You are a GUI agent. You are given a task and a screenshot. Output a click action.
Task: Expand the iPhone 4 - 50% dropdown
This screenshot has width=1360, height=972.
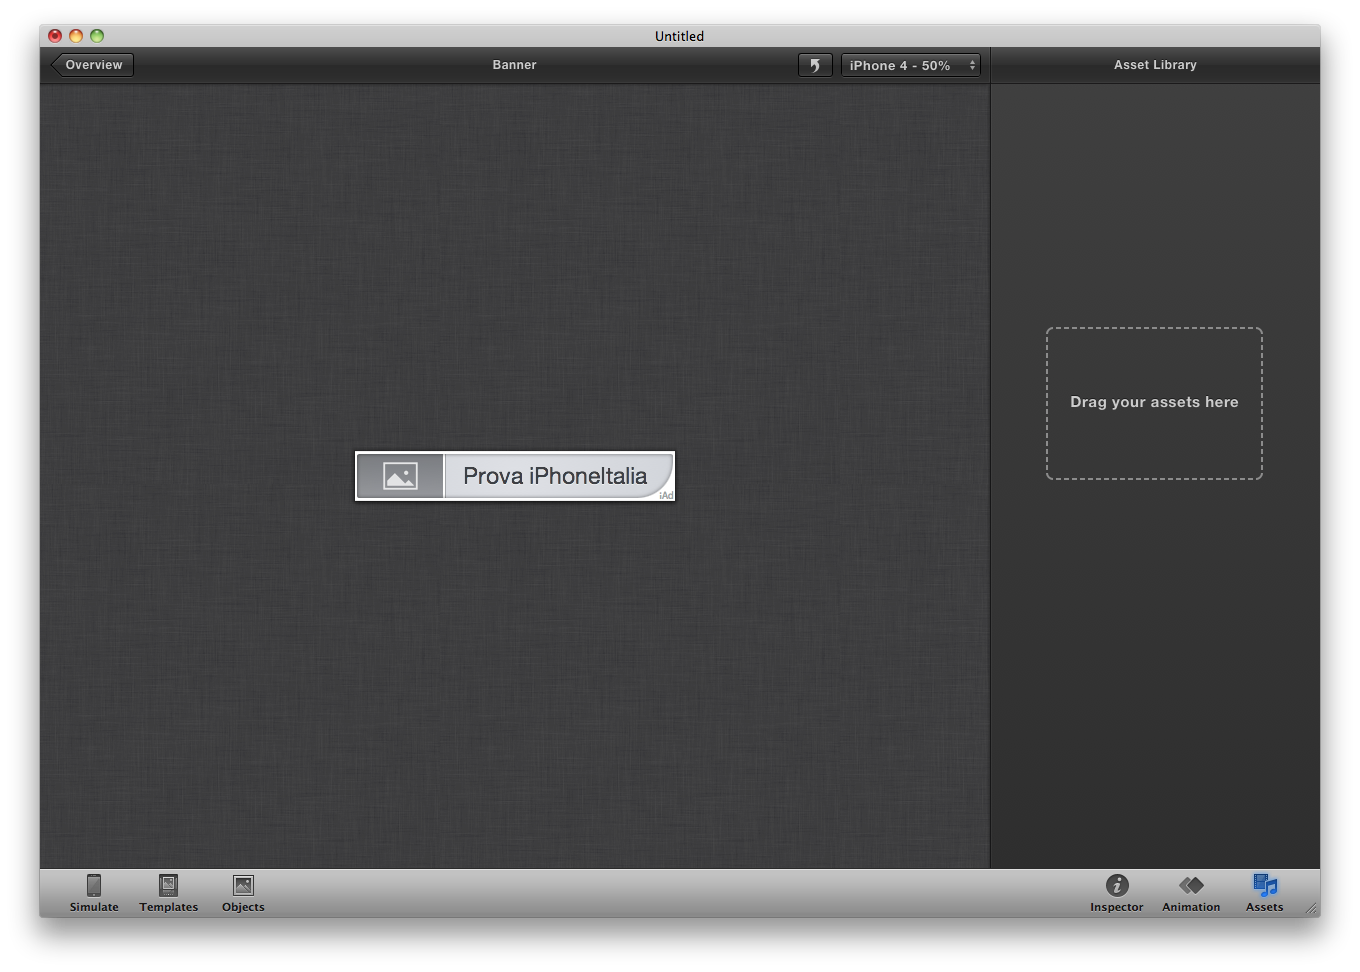click(910, 65)
